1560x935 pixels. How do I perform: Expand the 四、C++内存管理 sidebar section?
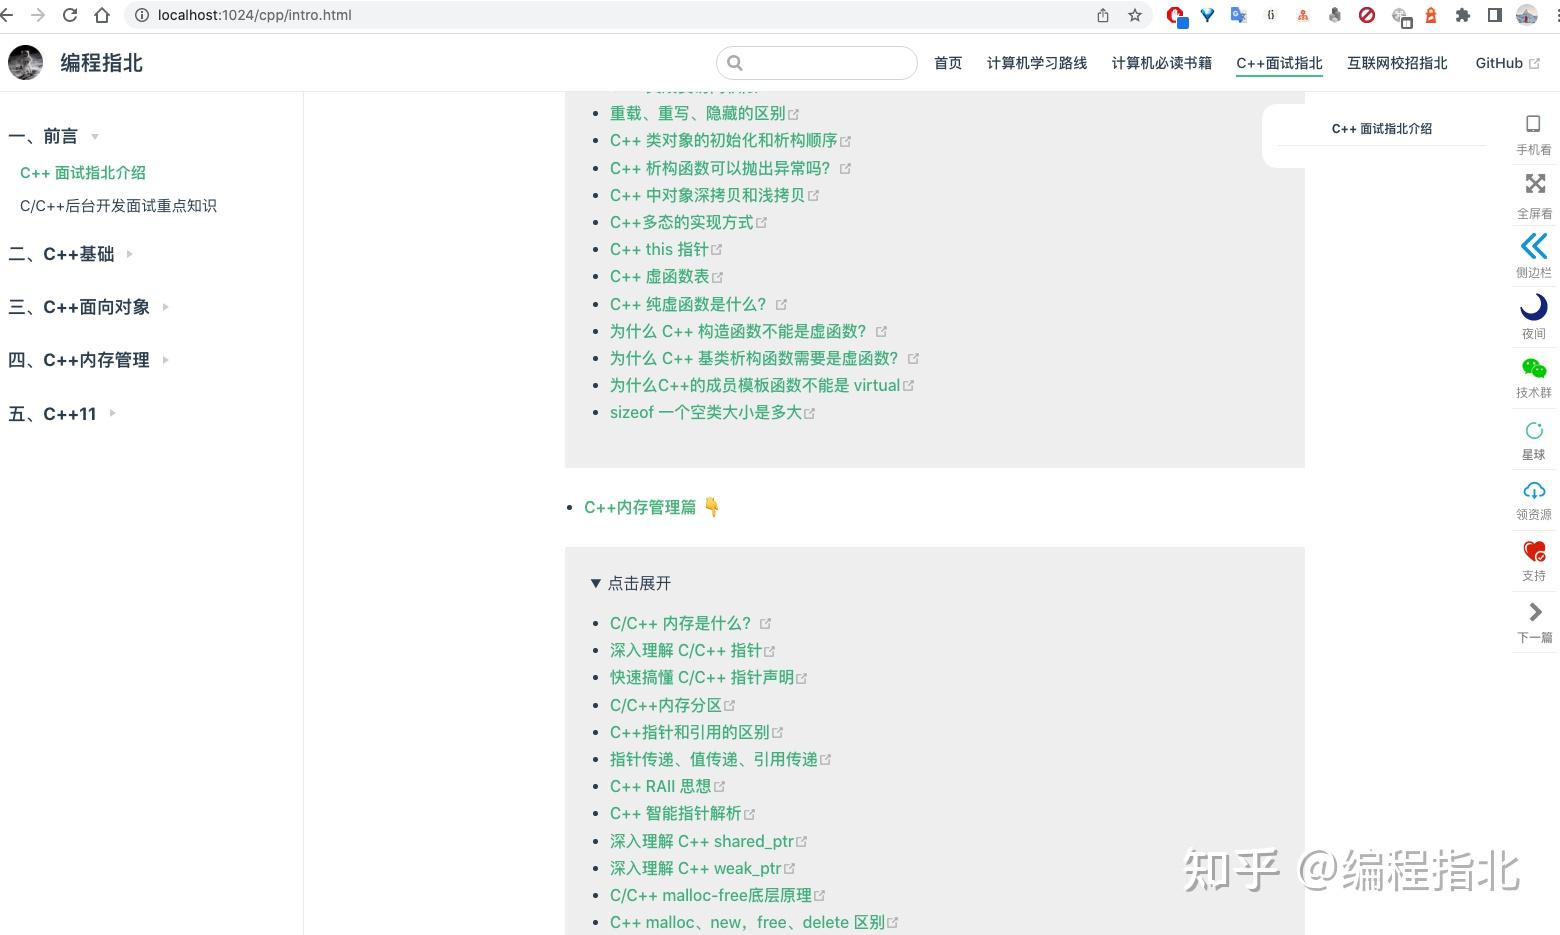(89, 360)
